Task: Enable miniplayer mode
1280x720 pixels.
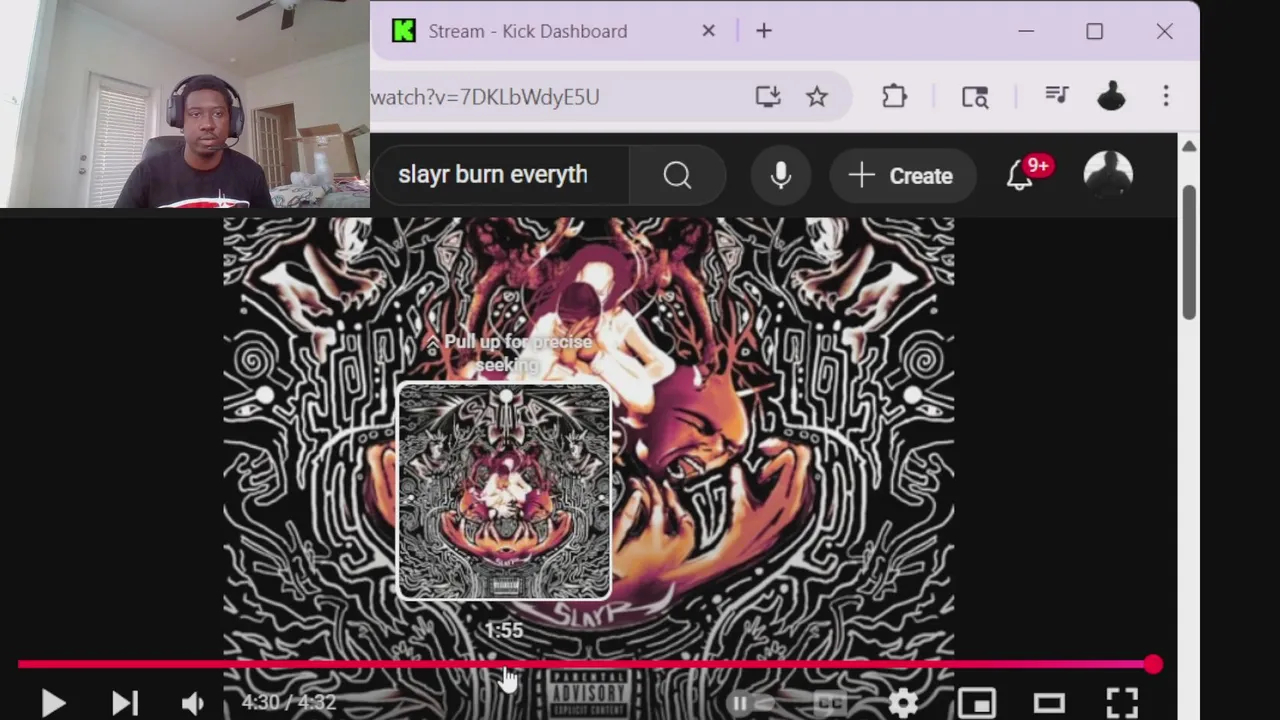Action: click(x=977, y=703)
